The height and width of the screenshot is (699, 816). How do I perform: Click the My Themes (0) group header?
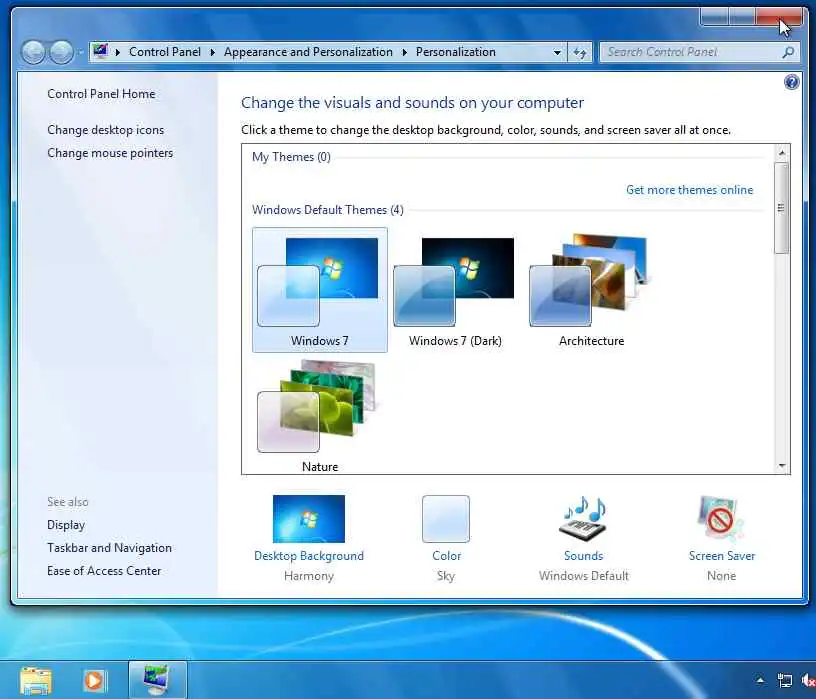point(291,157)
